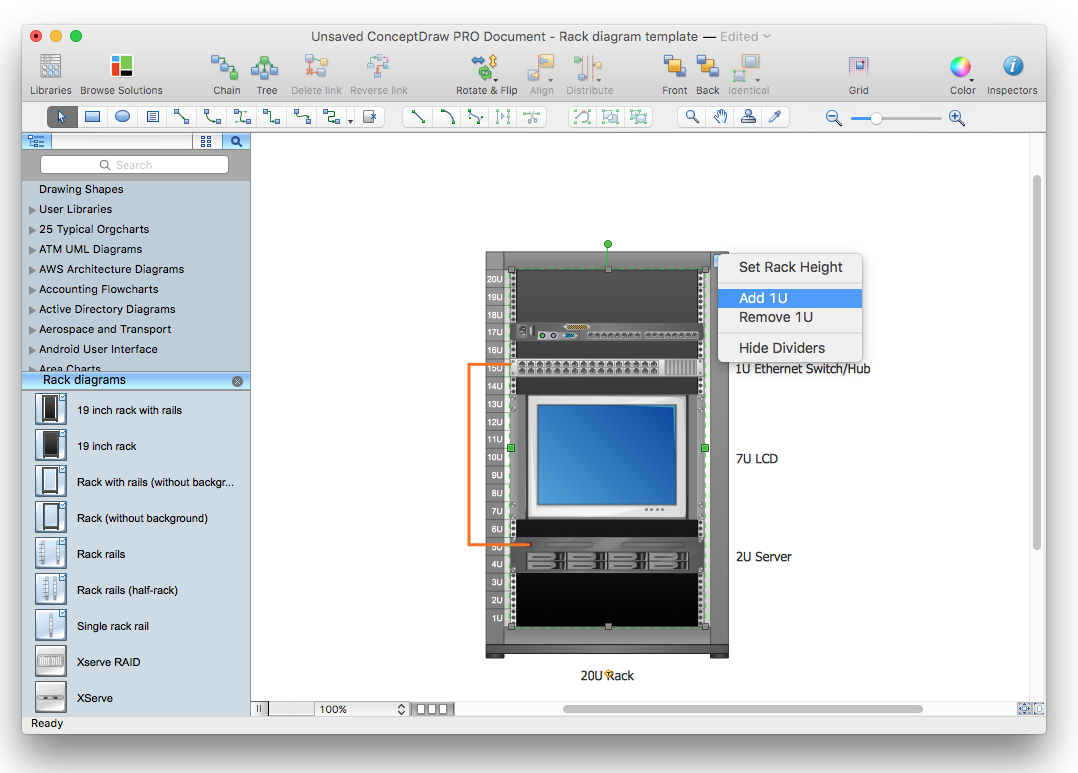
Task: Click the 7U LCD label
Action: coord(757,459)
